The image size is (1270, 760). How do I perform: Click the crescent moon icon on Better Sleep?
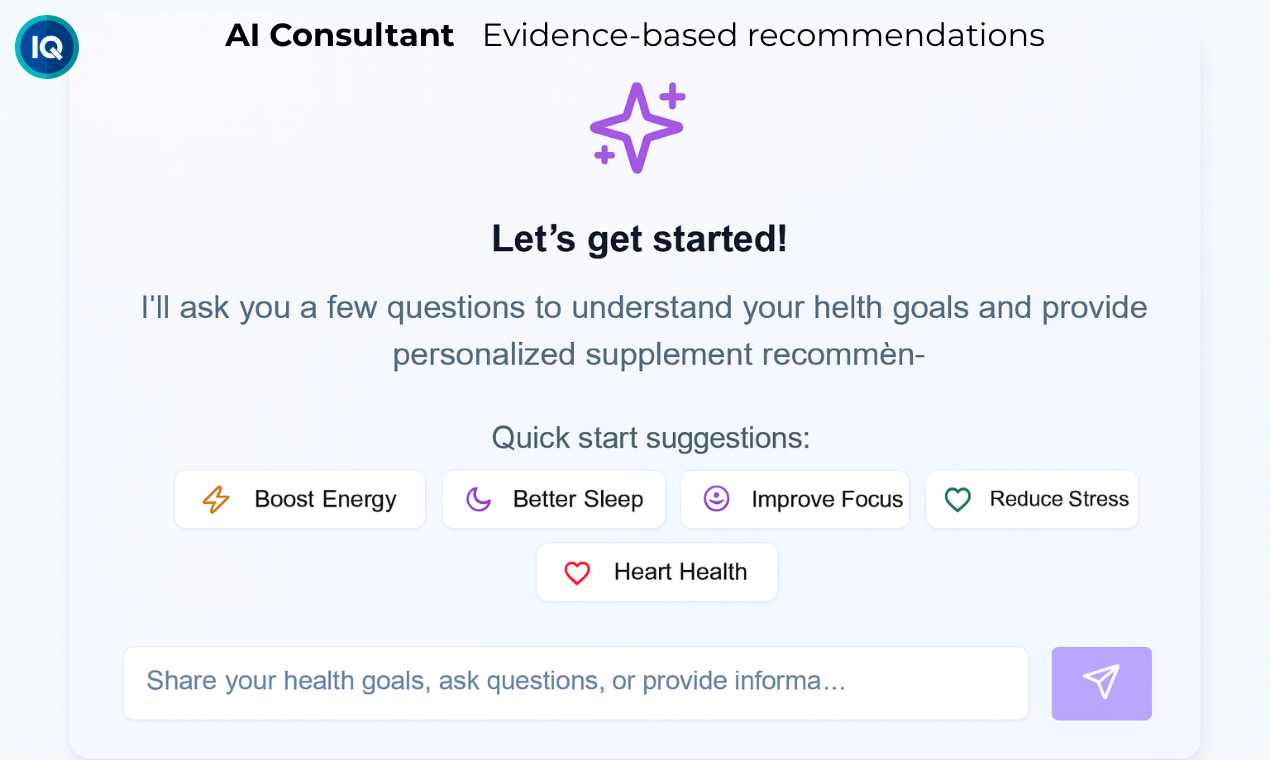481,498
